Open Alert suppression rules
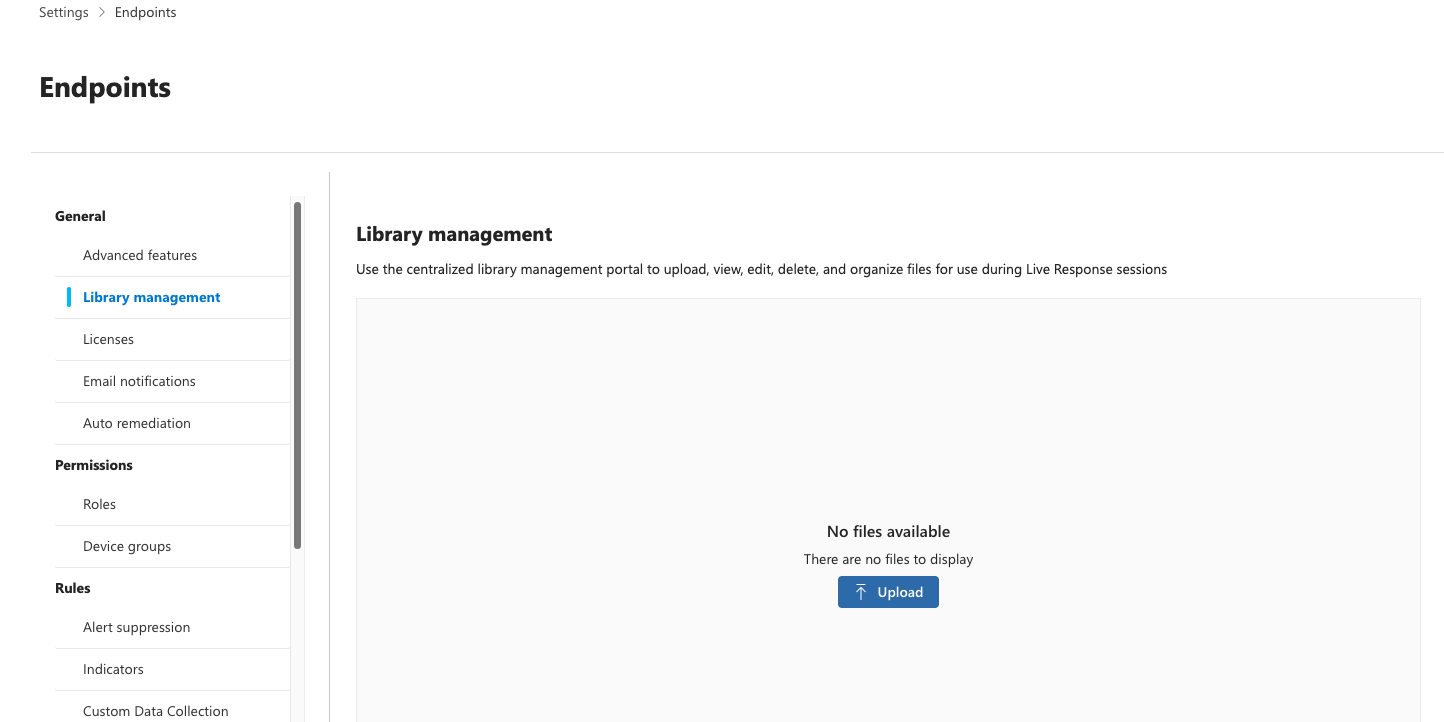The height and width of the screenshot is (722, 1444). pyautogui.click(x=136, y=627)
